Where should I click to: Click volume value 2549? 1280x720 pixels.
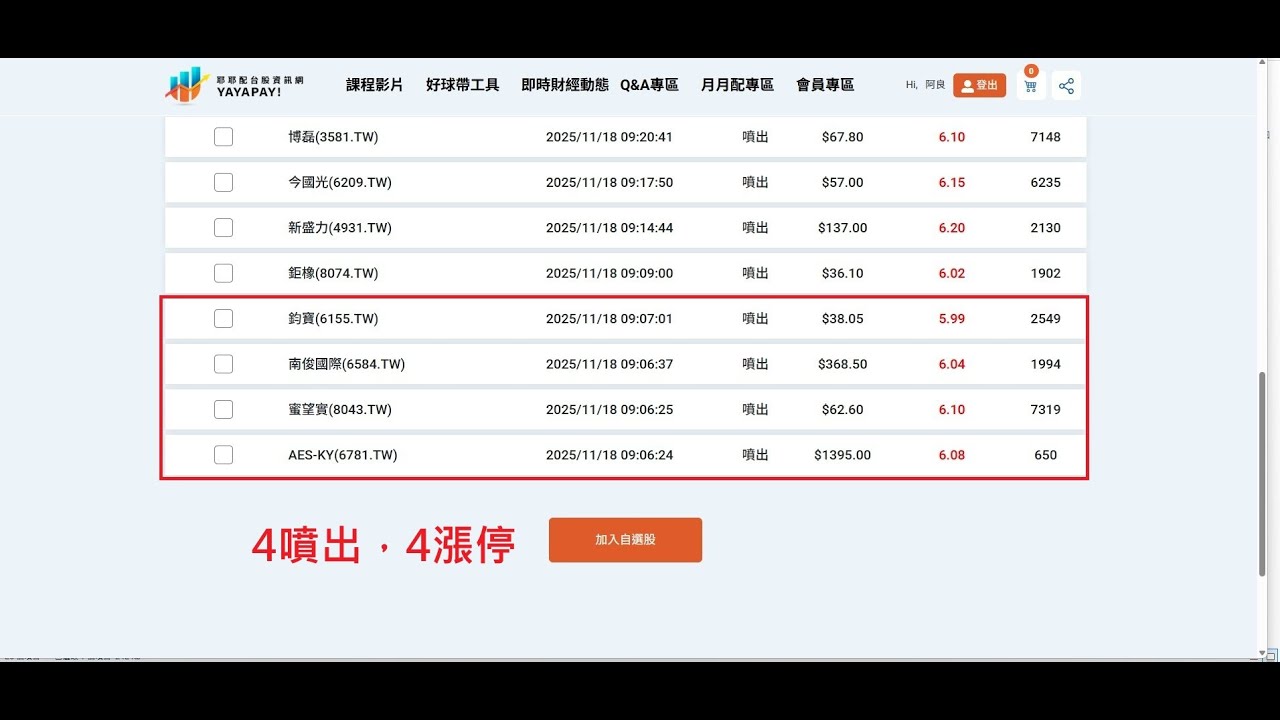(x=1045, y=319)
